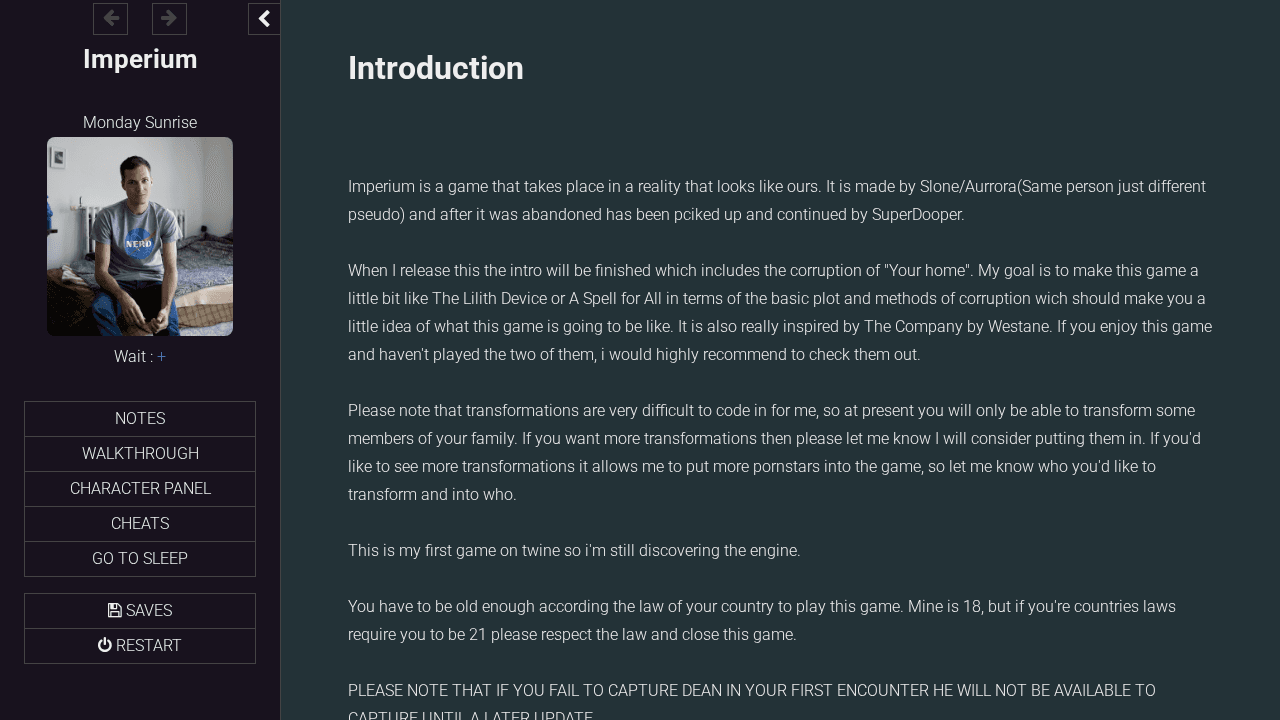Image resolution: width=1280 pixels, height=720 pixels.
Task: Click the paragraph mentioning Slone/Aurrora
Action: pyautogui.click(x=776, y=201)
